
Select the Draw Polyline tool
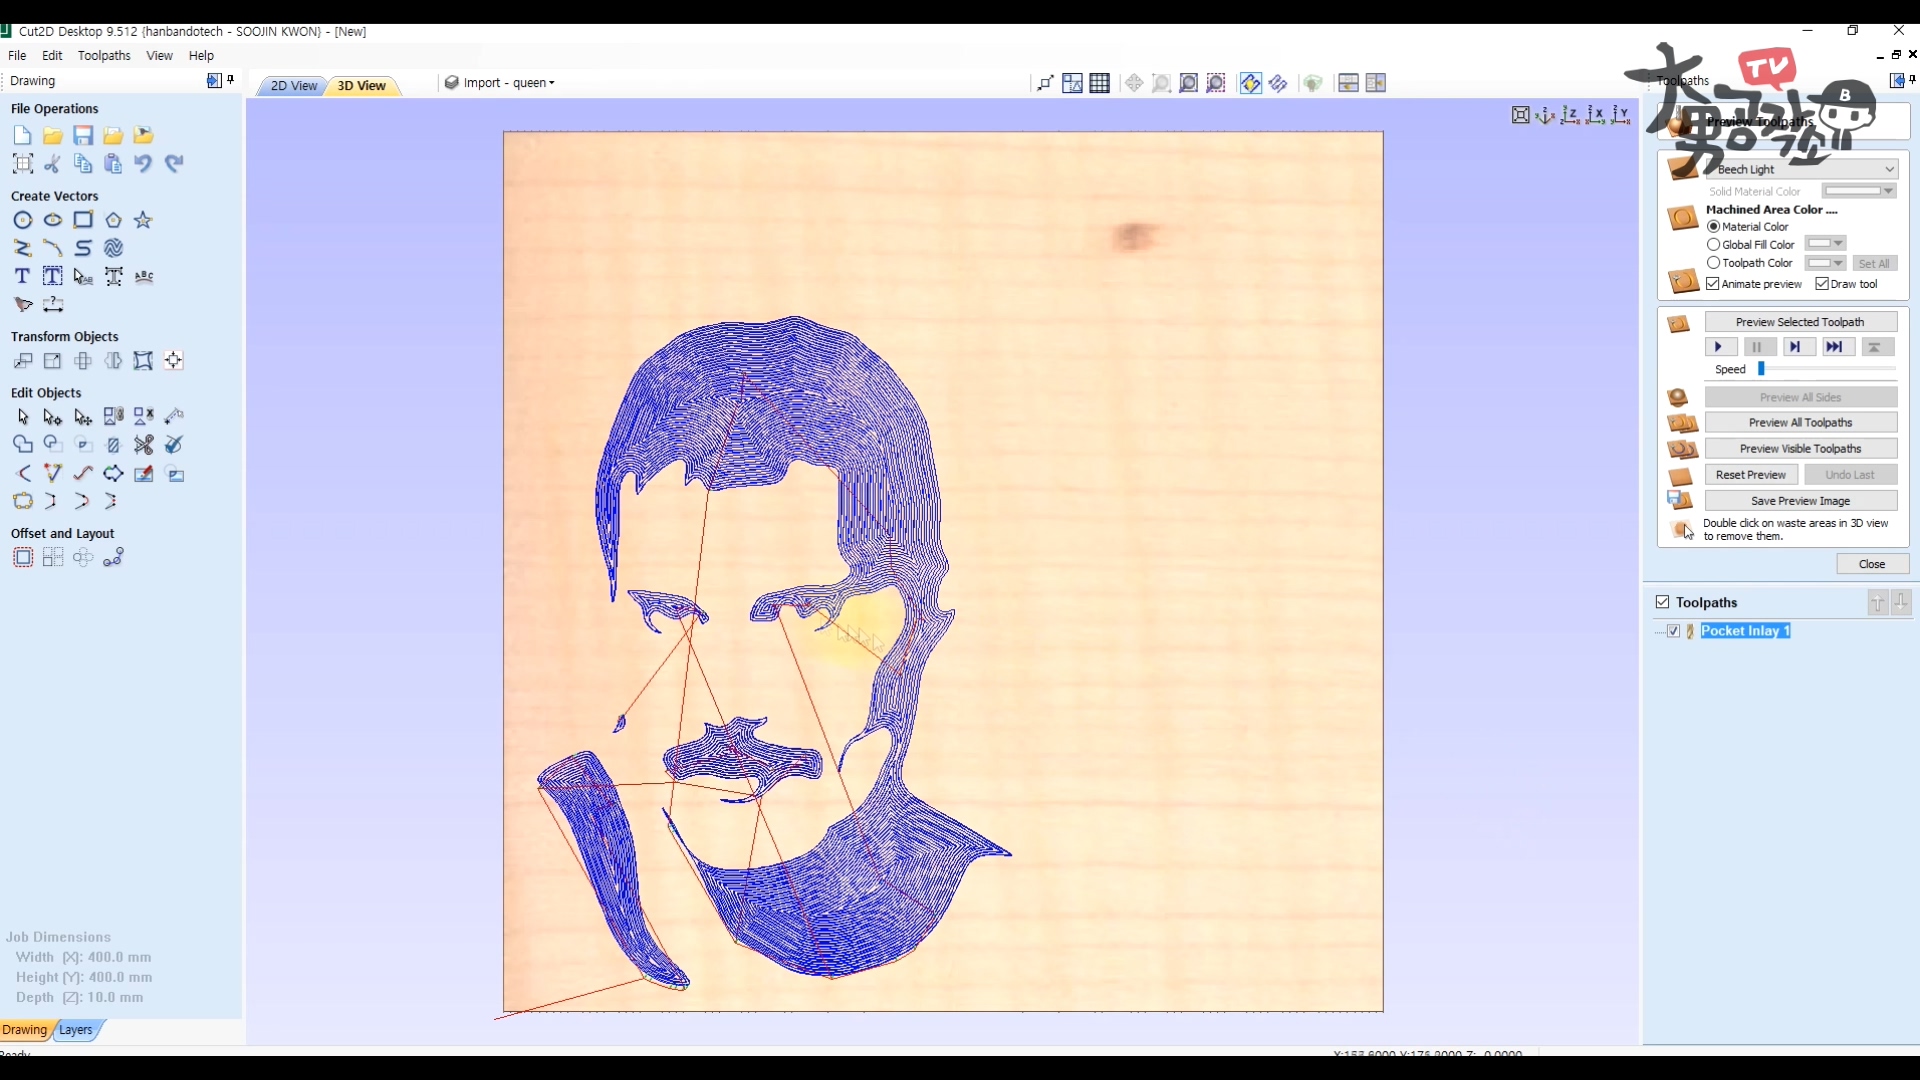click(x=22, y=248)
